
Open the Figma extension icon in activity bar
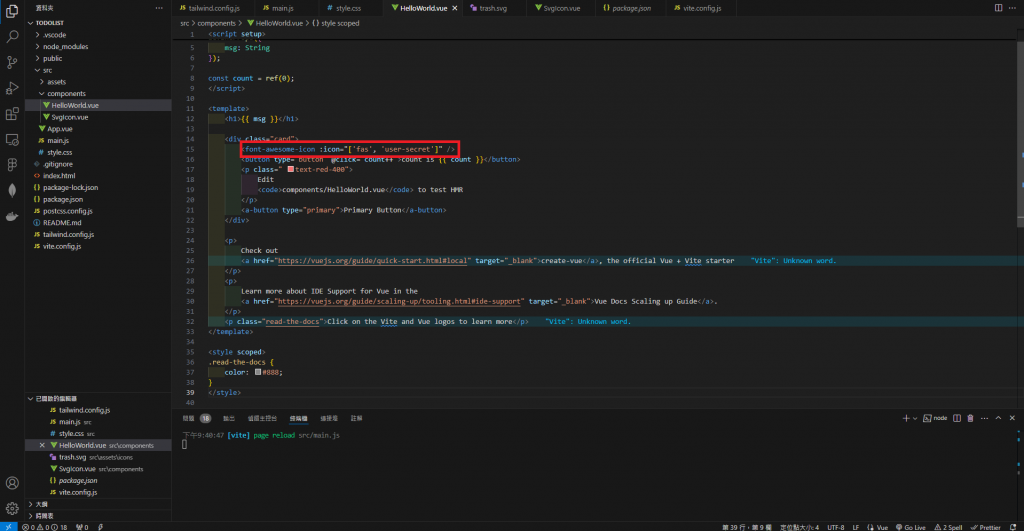(12, 165)
